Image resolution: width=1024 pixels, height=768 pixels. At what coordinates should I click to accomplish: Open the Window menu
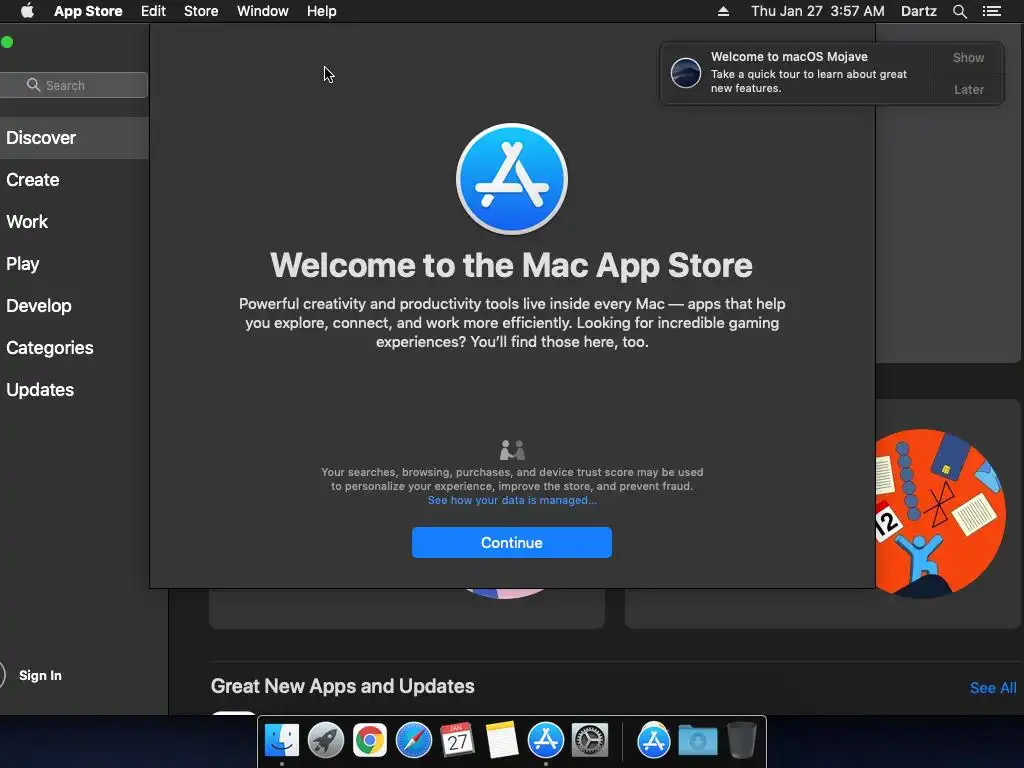263,11
